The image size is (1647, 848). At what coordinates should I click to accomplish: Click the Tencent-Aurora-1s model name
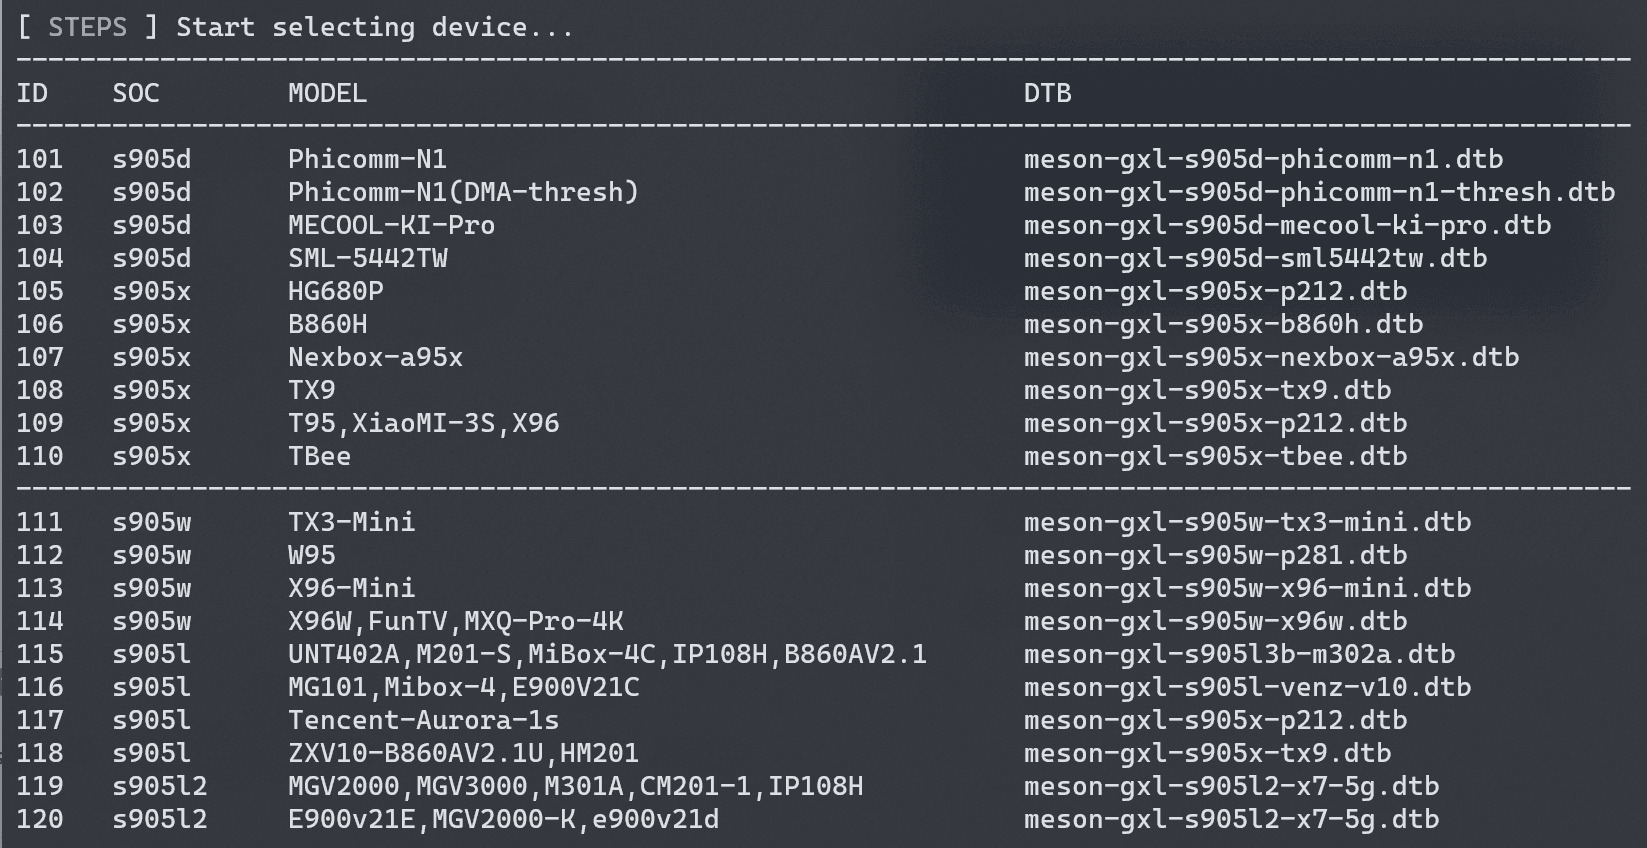[424, 720]
